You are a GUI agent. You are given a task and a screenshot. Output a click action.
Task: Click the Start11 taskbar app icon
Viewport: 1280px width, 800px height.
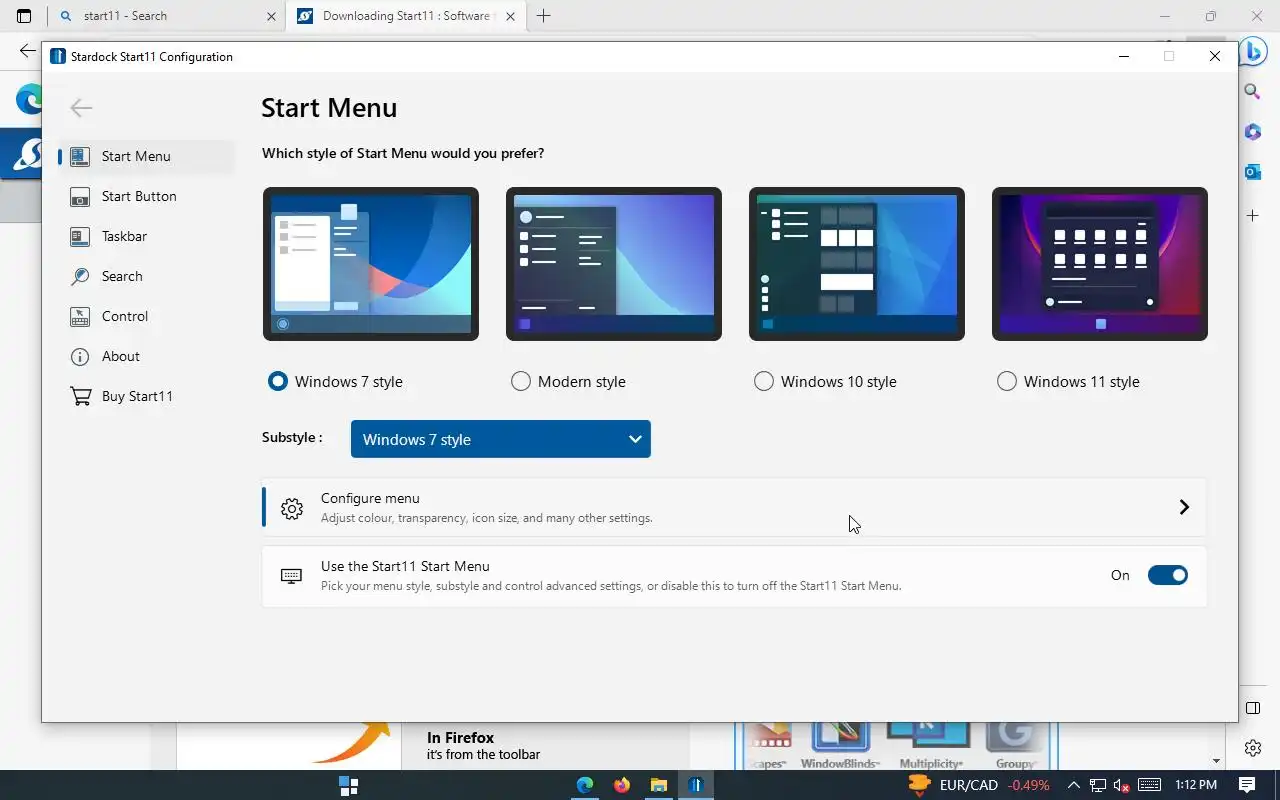[696, 785]
